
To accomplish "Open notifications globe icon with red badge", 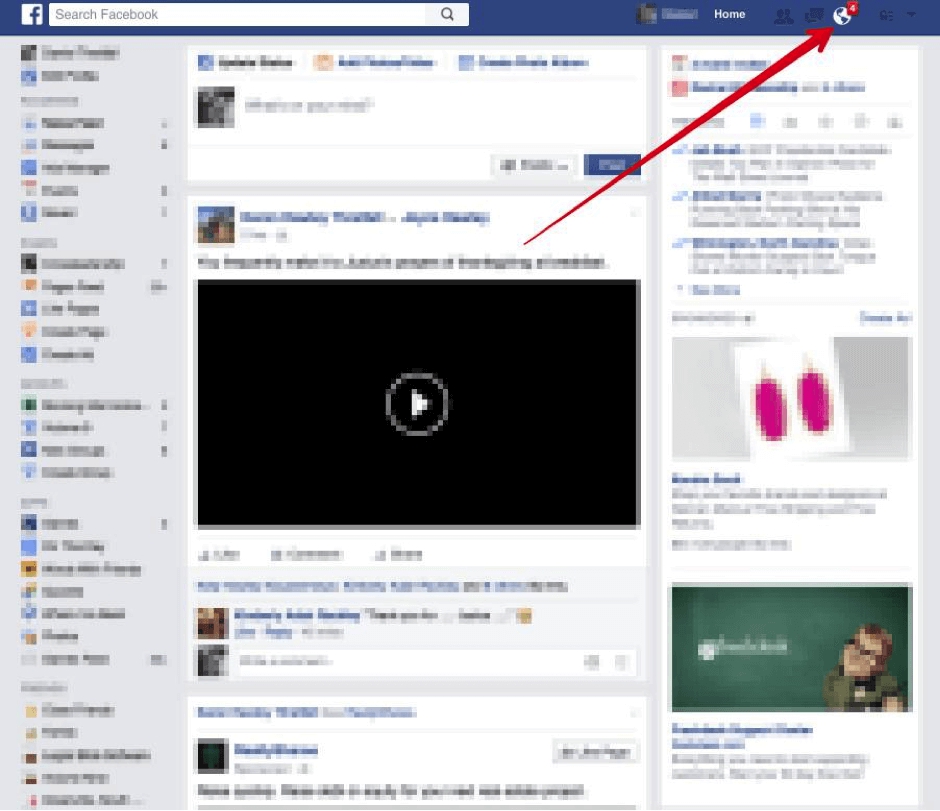I will [x=843, y=15].
